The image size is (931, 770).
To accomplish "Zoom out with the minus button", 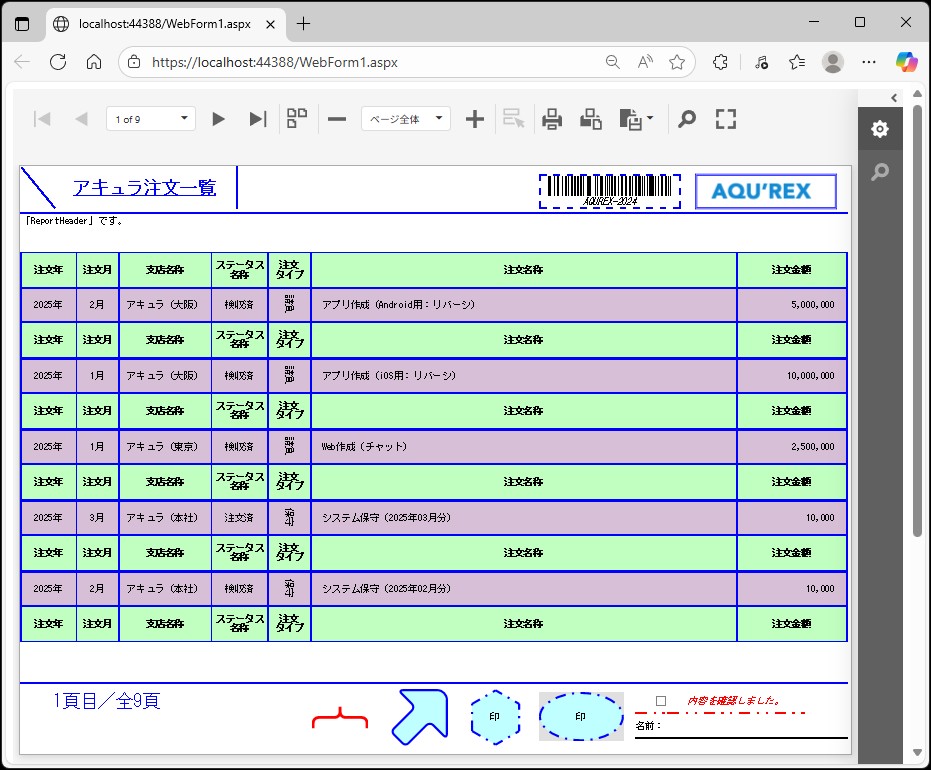I will coord(337,119).
